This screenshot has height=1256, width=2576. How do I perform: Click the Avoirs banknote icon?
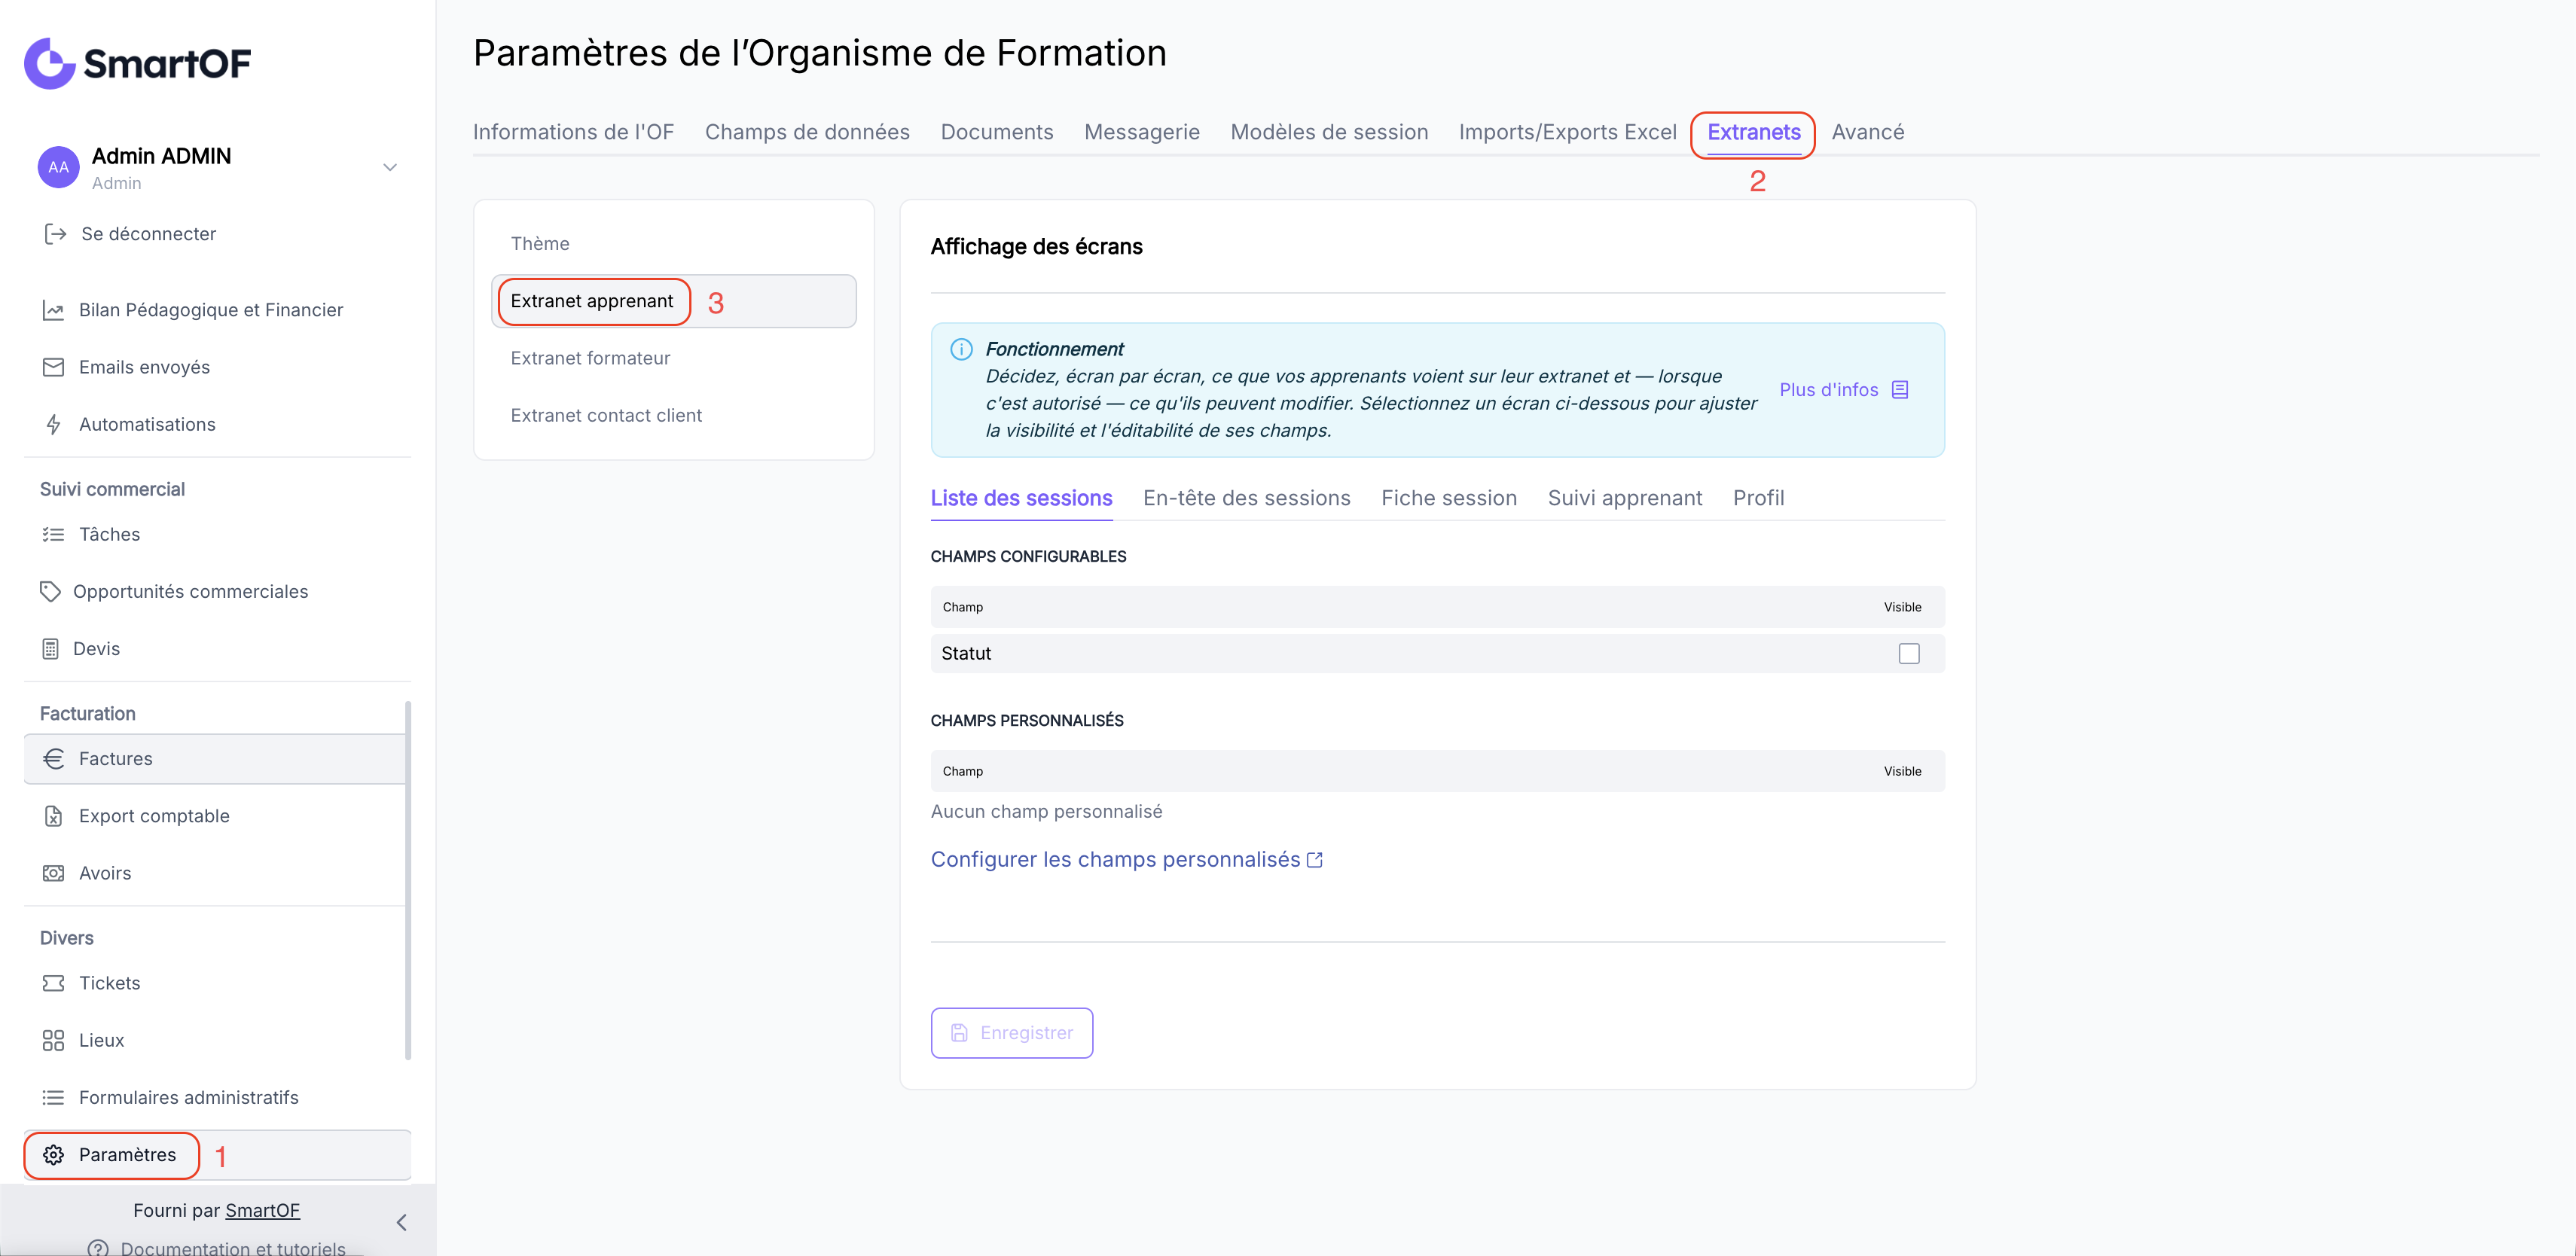click(53, 873)
